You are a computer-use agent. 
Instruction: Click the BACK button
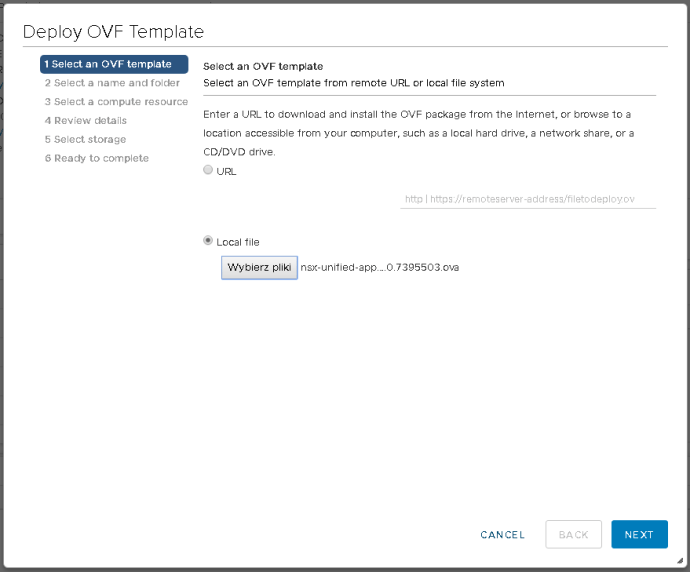[573, 534]
